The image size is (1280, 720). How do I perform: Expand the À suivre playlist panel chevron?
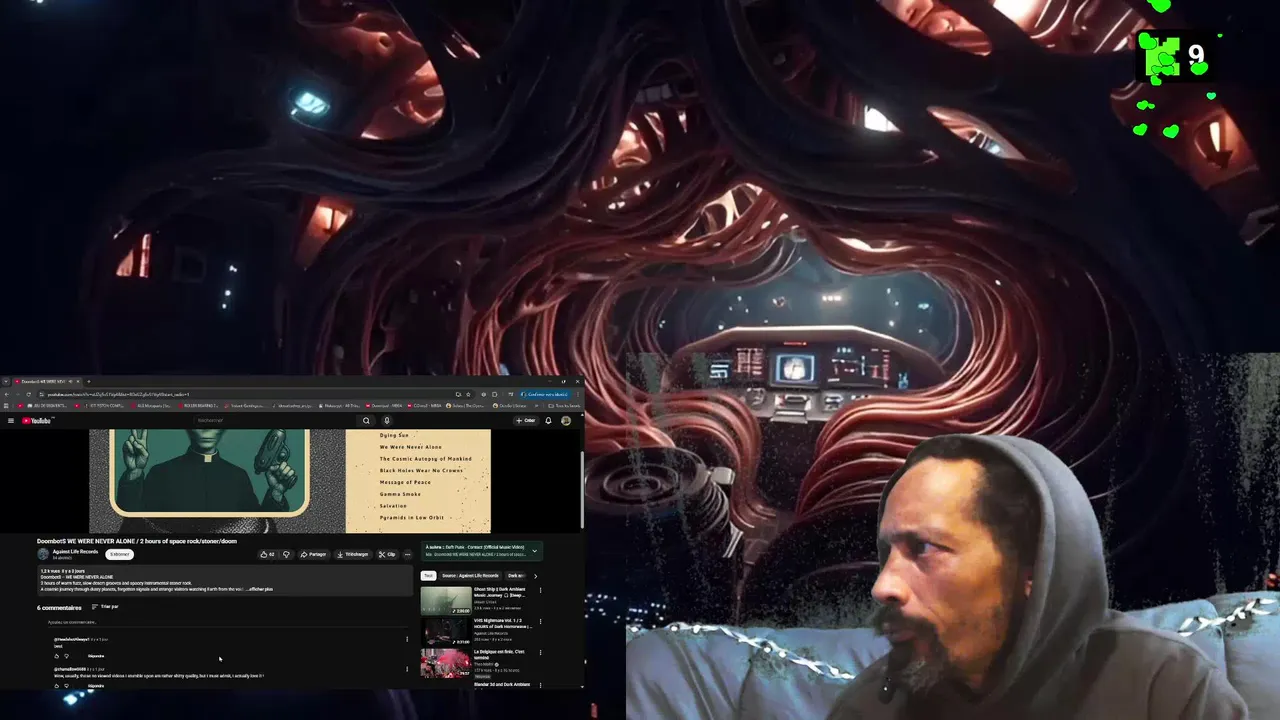point(535,550)
